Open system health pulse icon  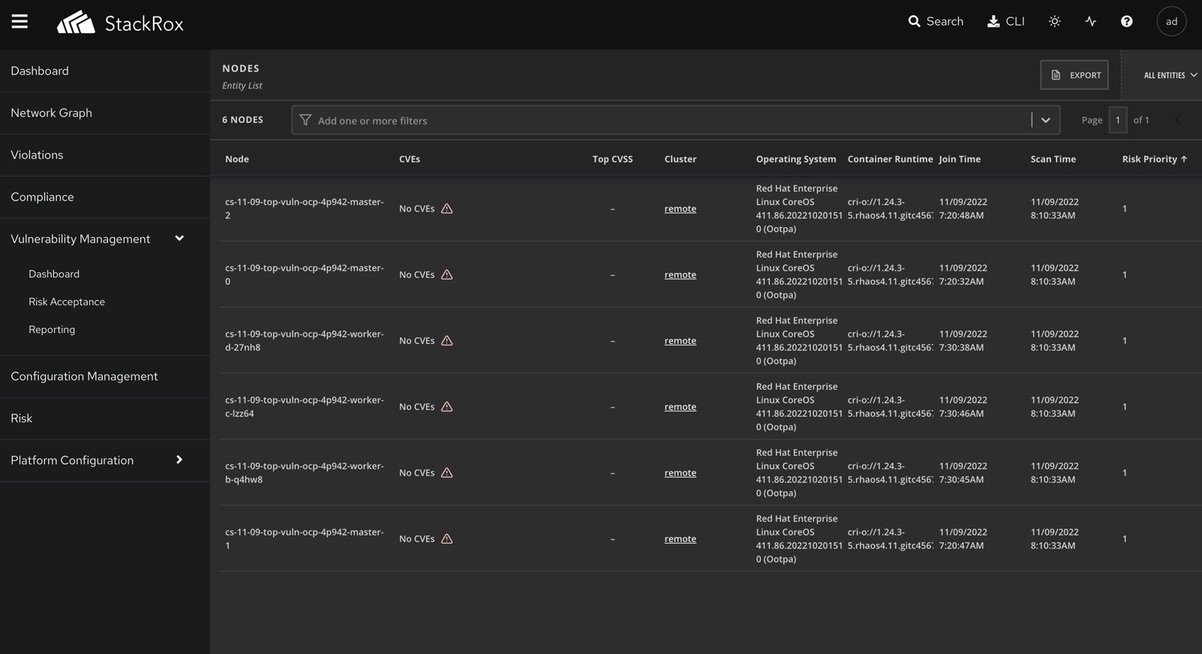1090,21
